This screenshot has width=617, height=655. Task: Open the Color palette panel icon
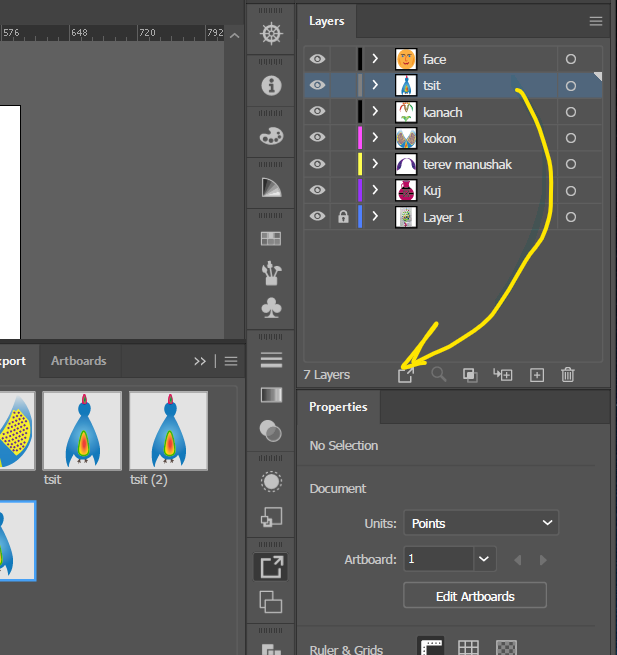[271, 136]
